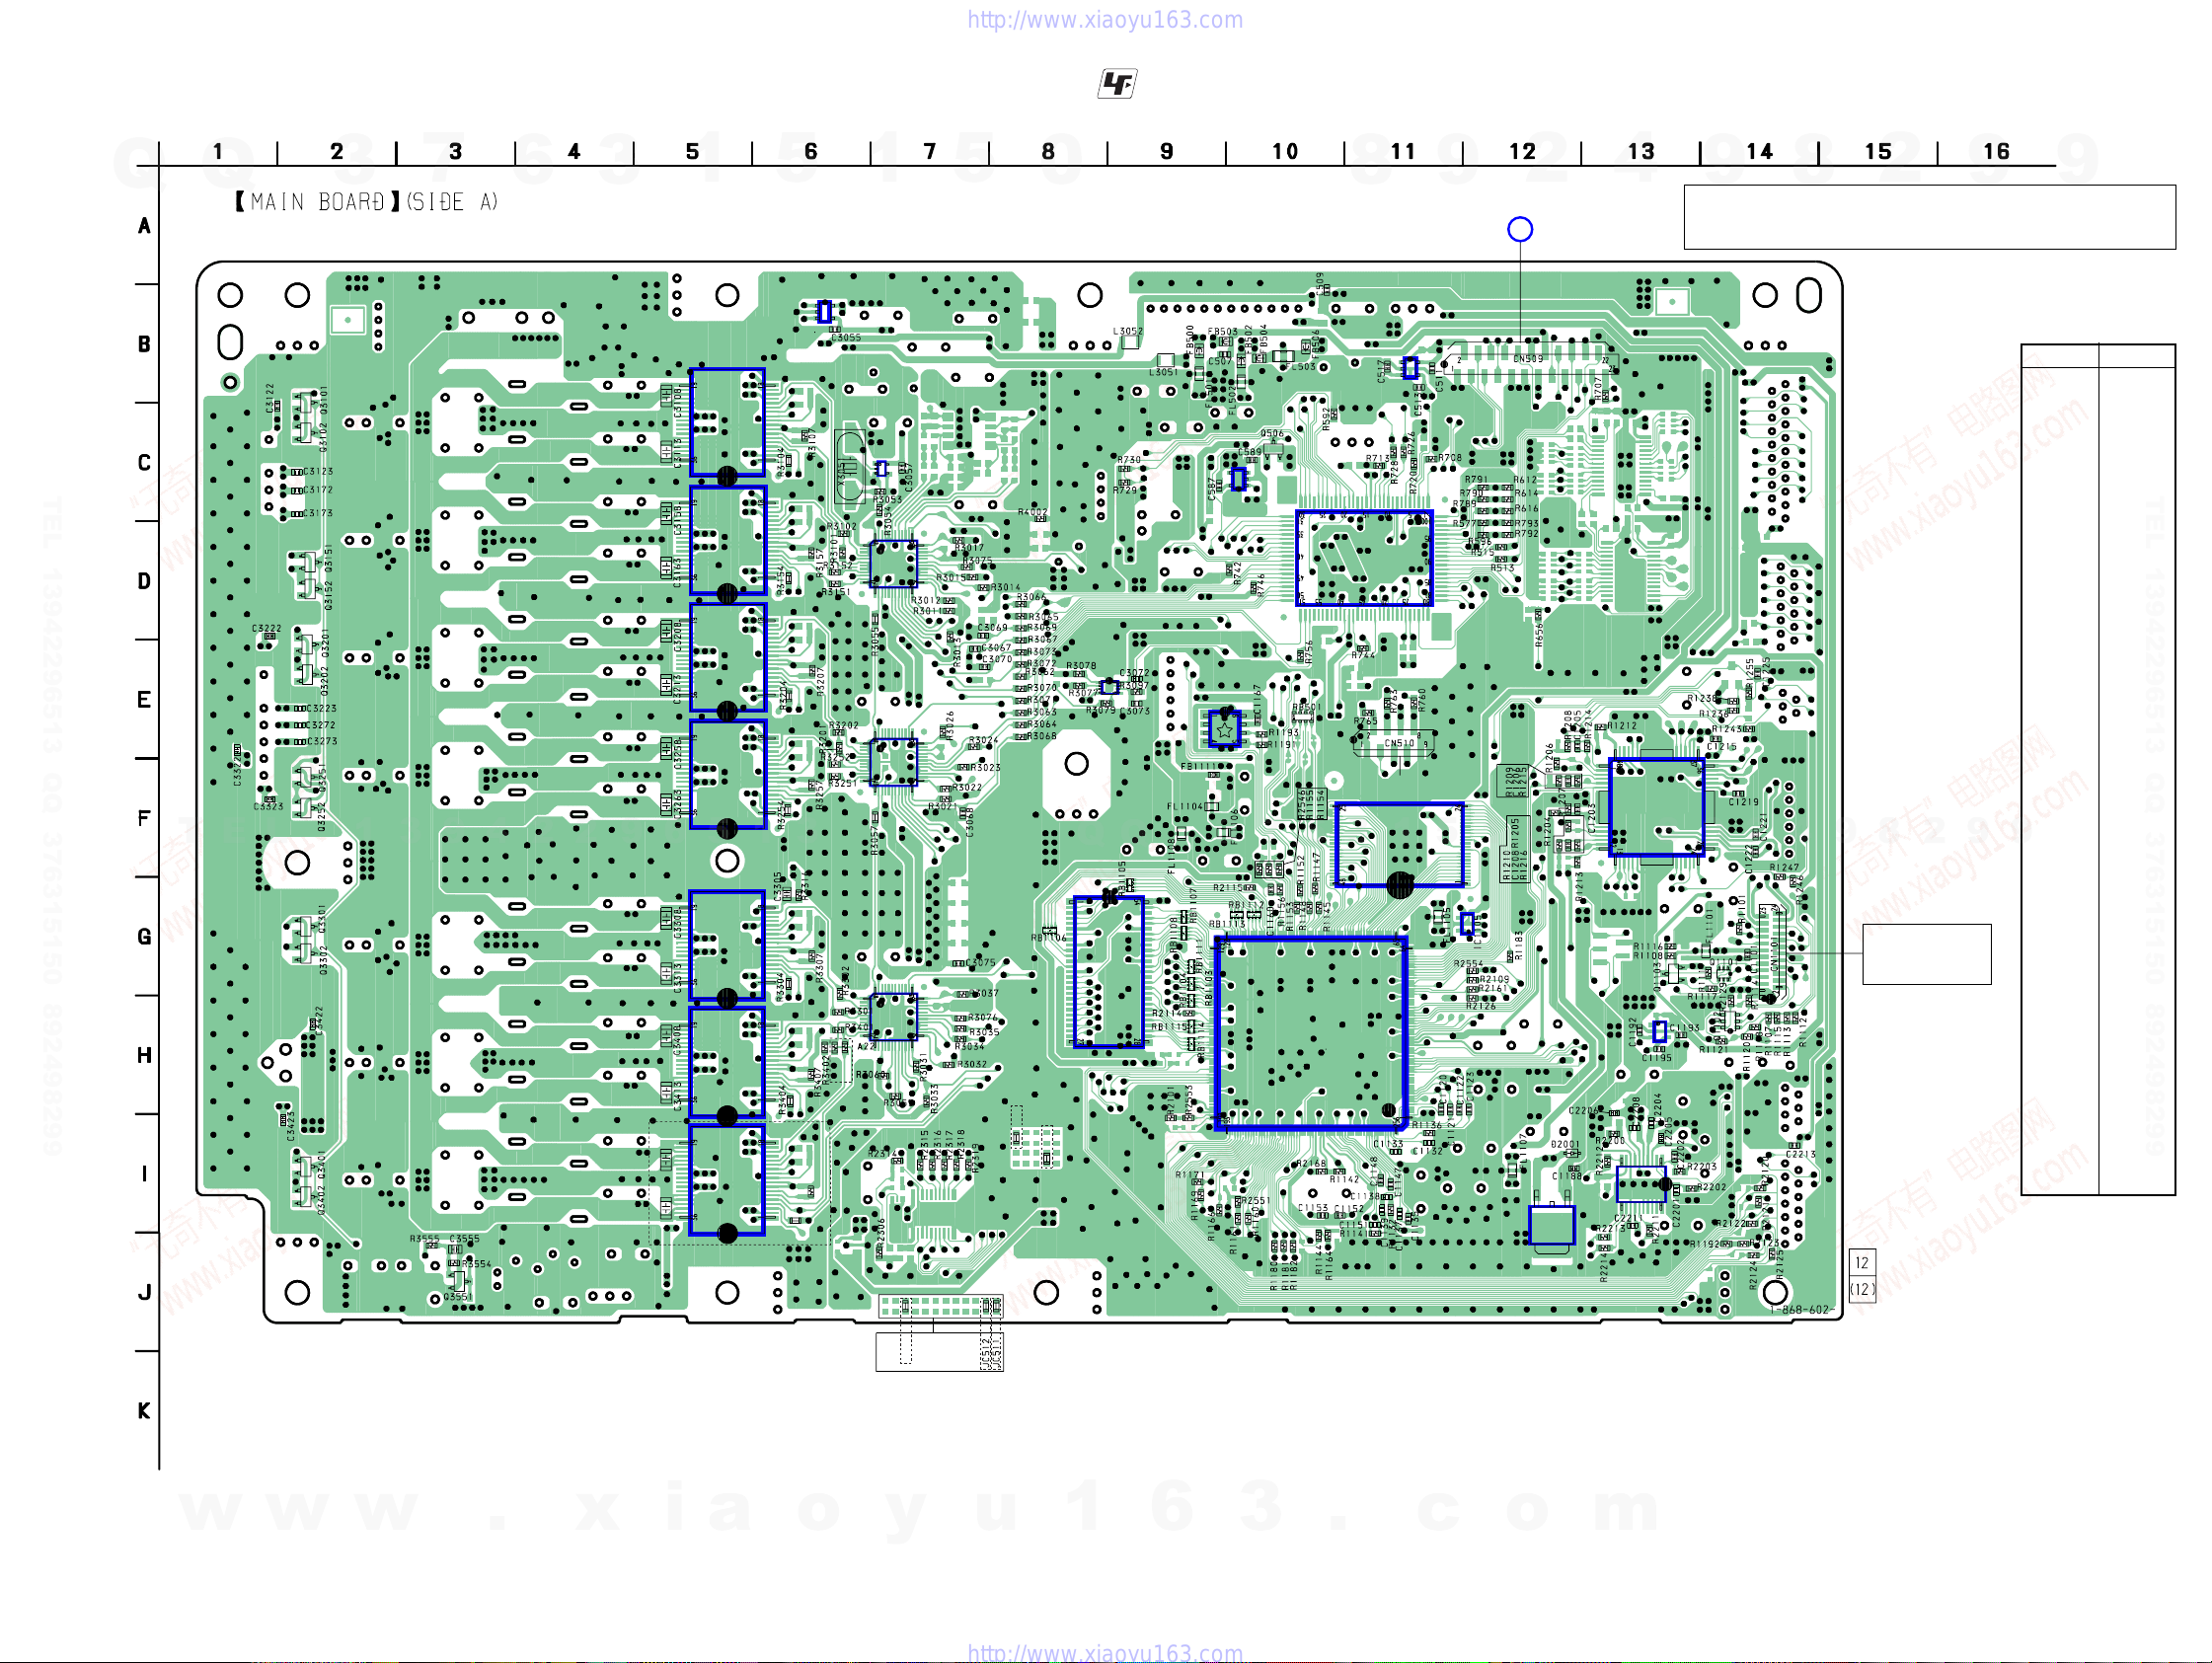2212x1663 pixels.
Task: Click column grid label 10
Action: [x=1285, y=151]
